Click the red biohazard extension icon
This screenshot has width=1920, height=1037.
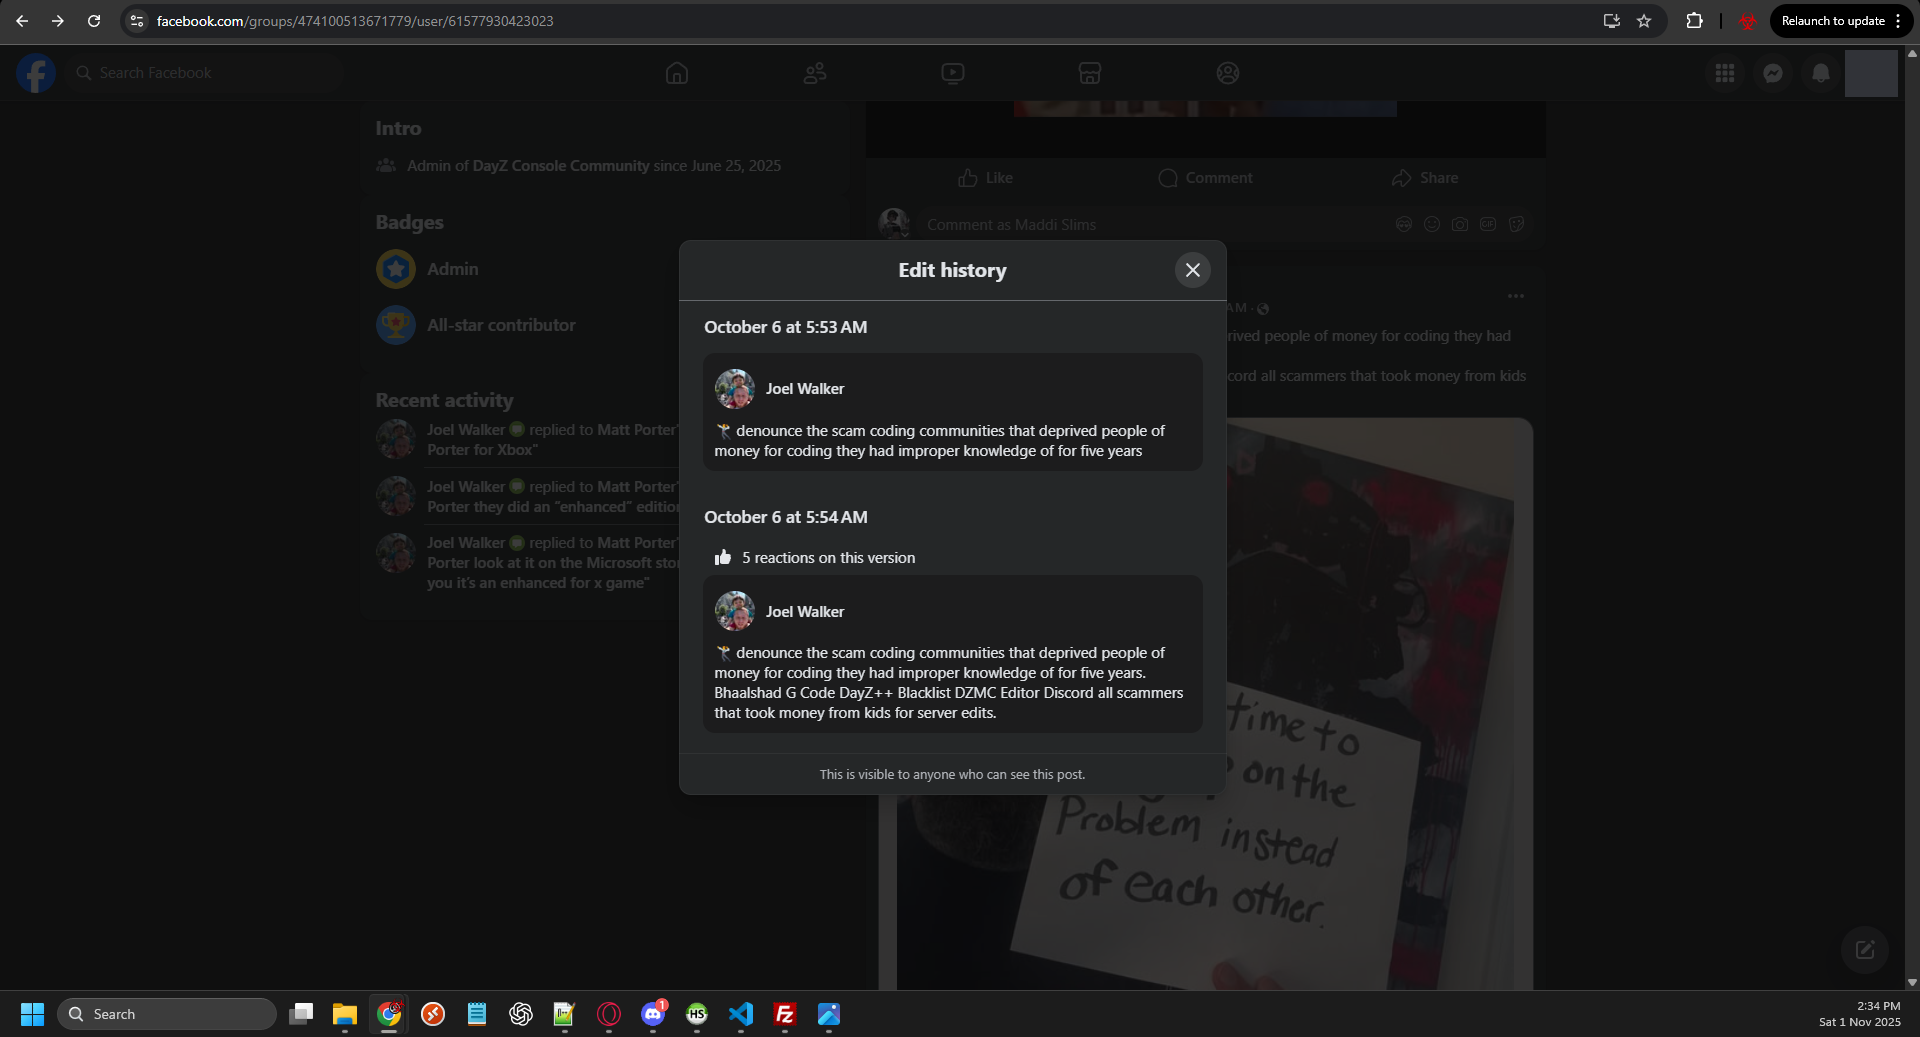1748,21
